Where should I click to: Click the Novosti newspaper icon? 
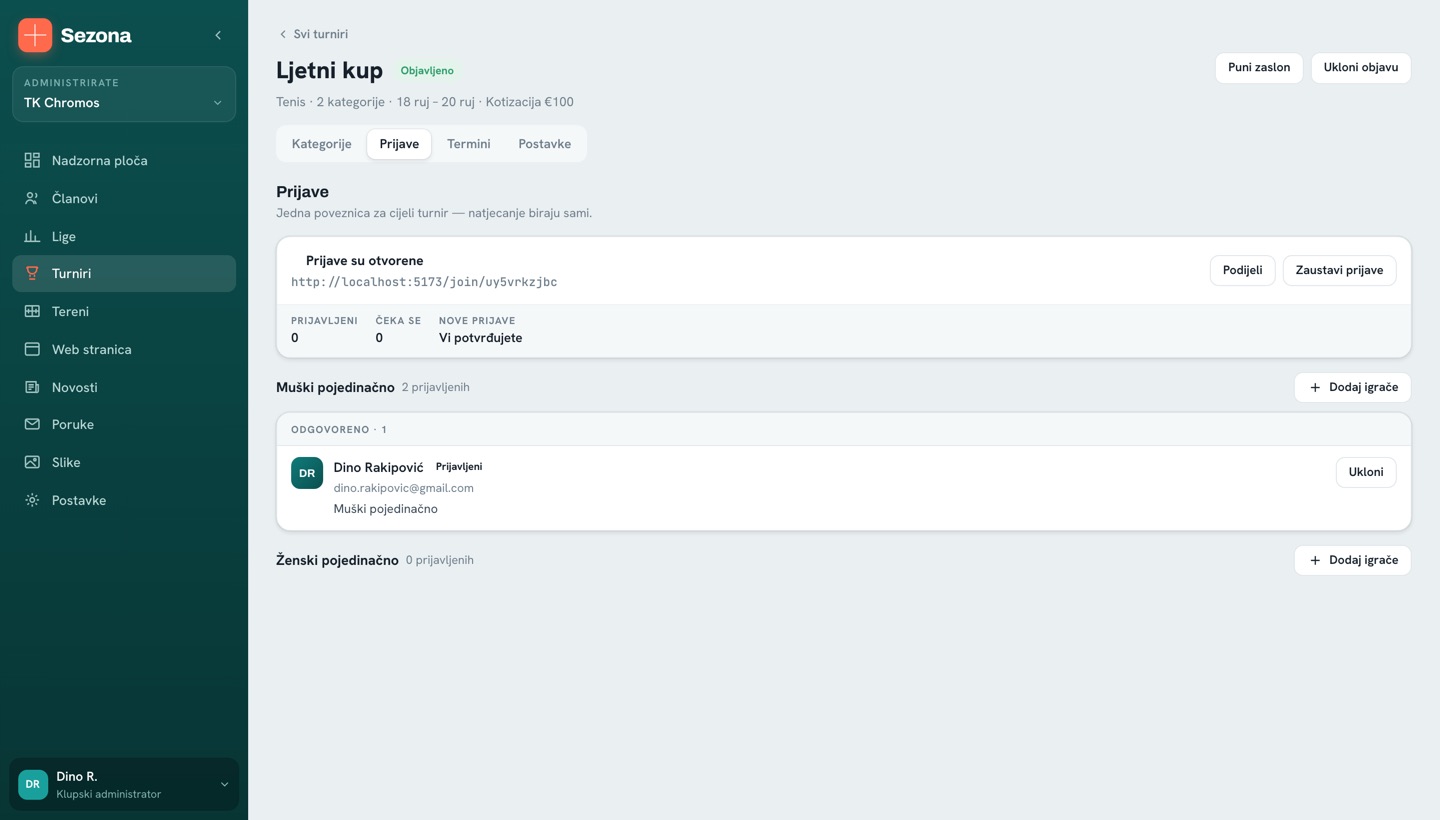coord(32,387)
